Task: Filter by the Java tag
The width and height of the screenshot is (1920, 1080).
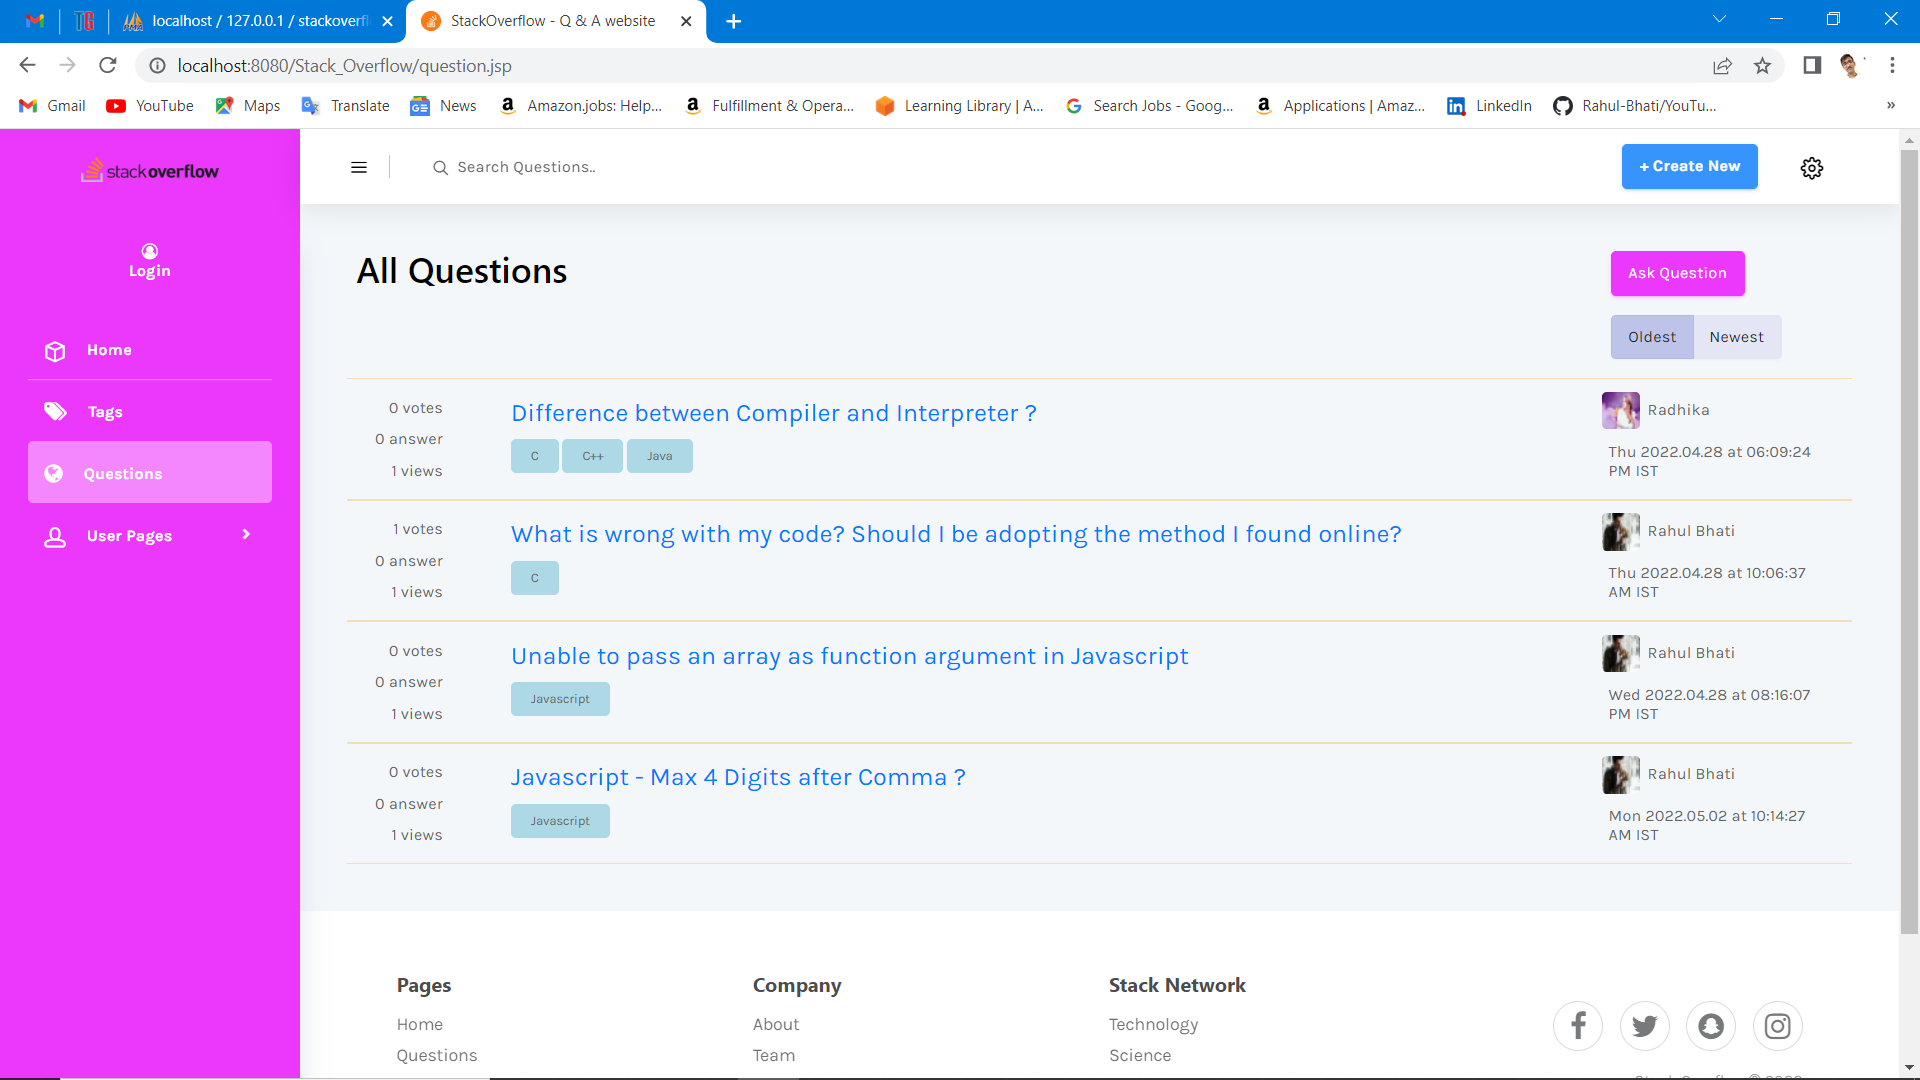Action: [x=659, y=456]
